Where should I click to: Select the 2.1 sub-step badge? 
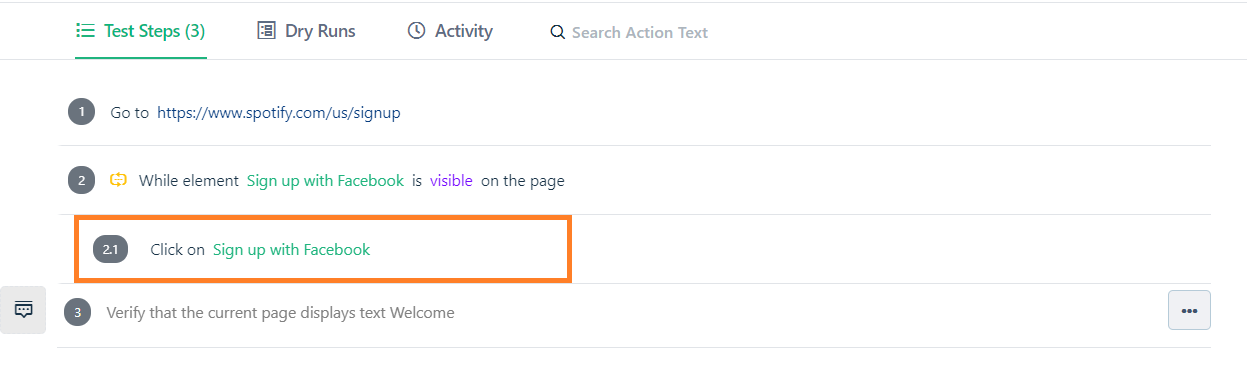tap(110, 249)
